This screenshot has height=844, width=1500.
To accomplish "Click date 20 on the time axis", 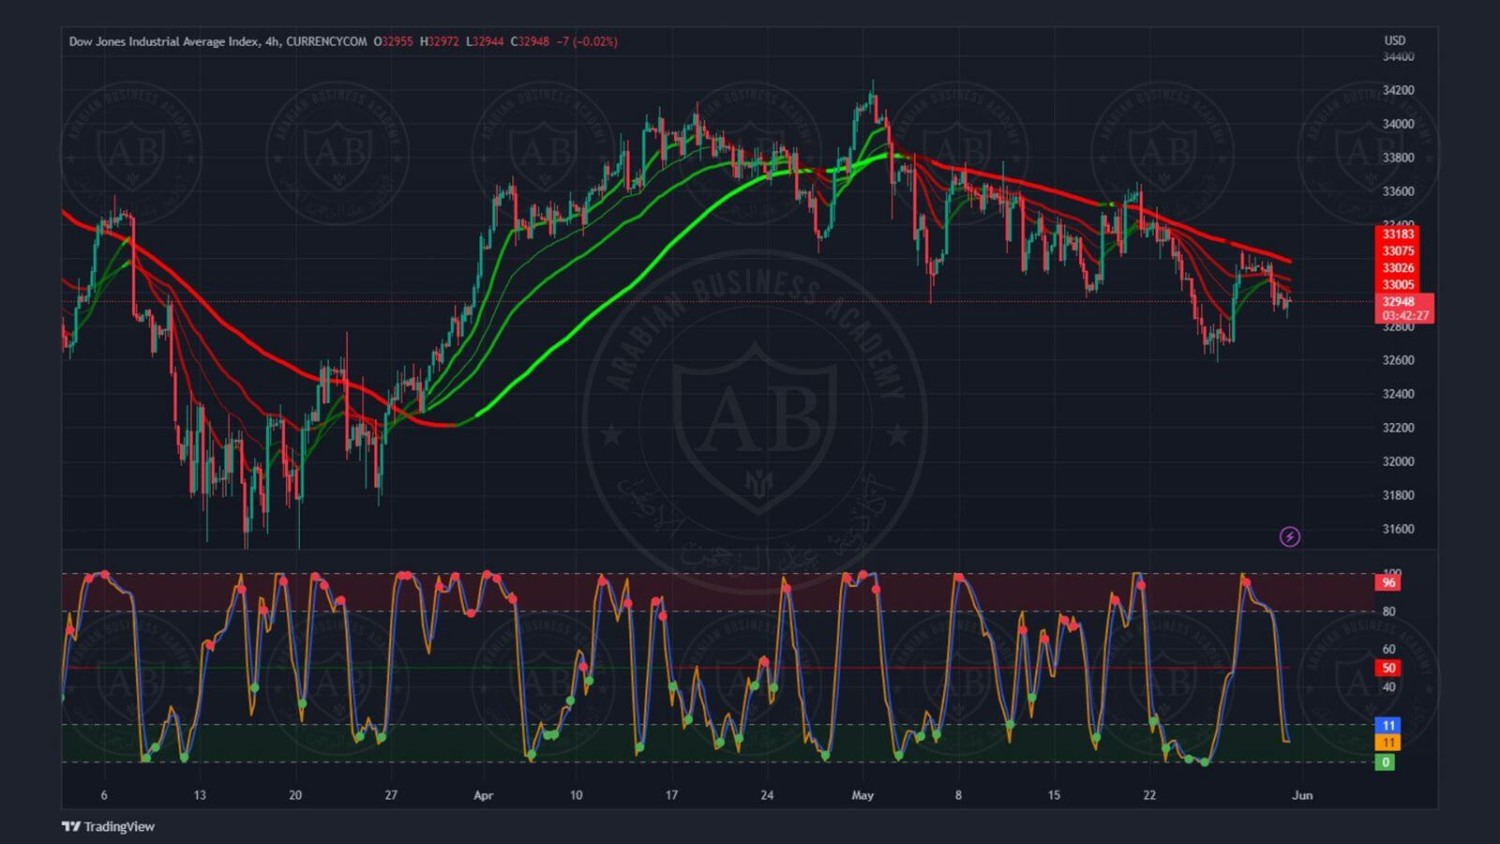I will pyautogui.click(x=295, y=795).
